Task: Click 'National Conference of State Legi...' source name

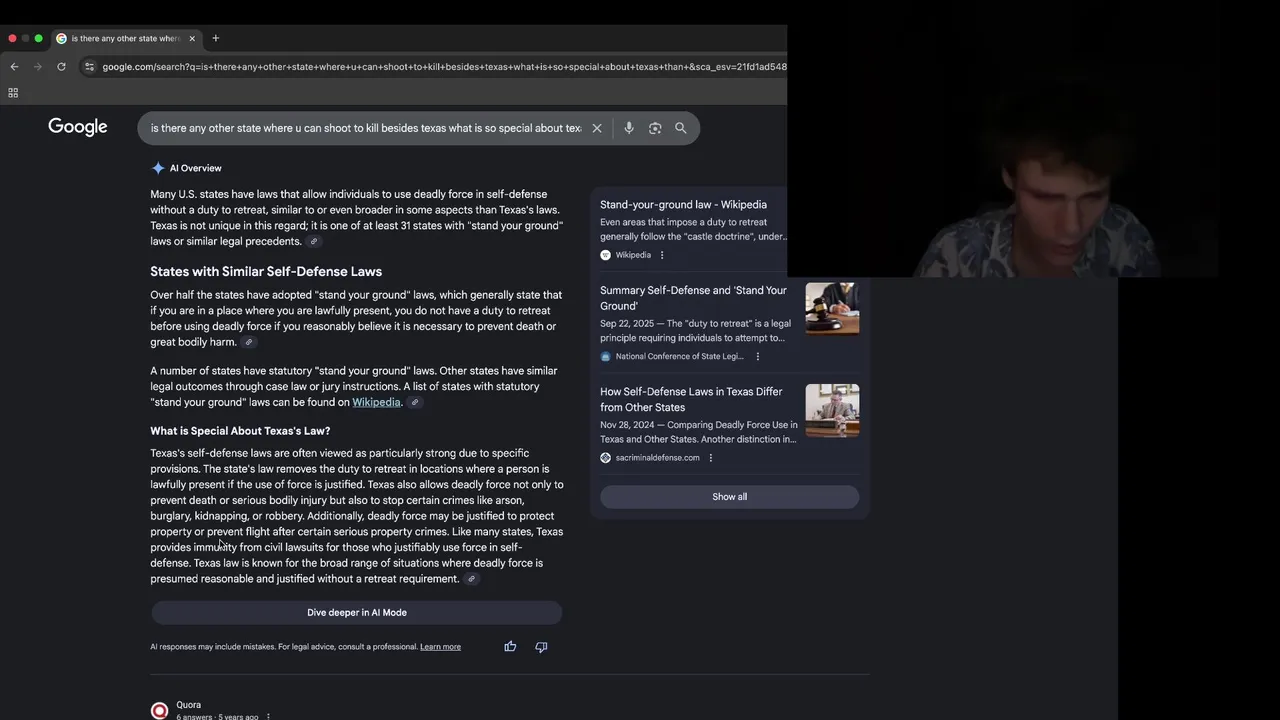Action: coord(679,357)
